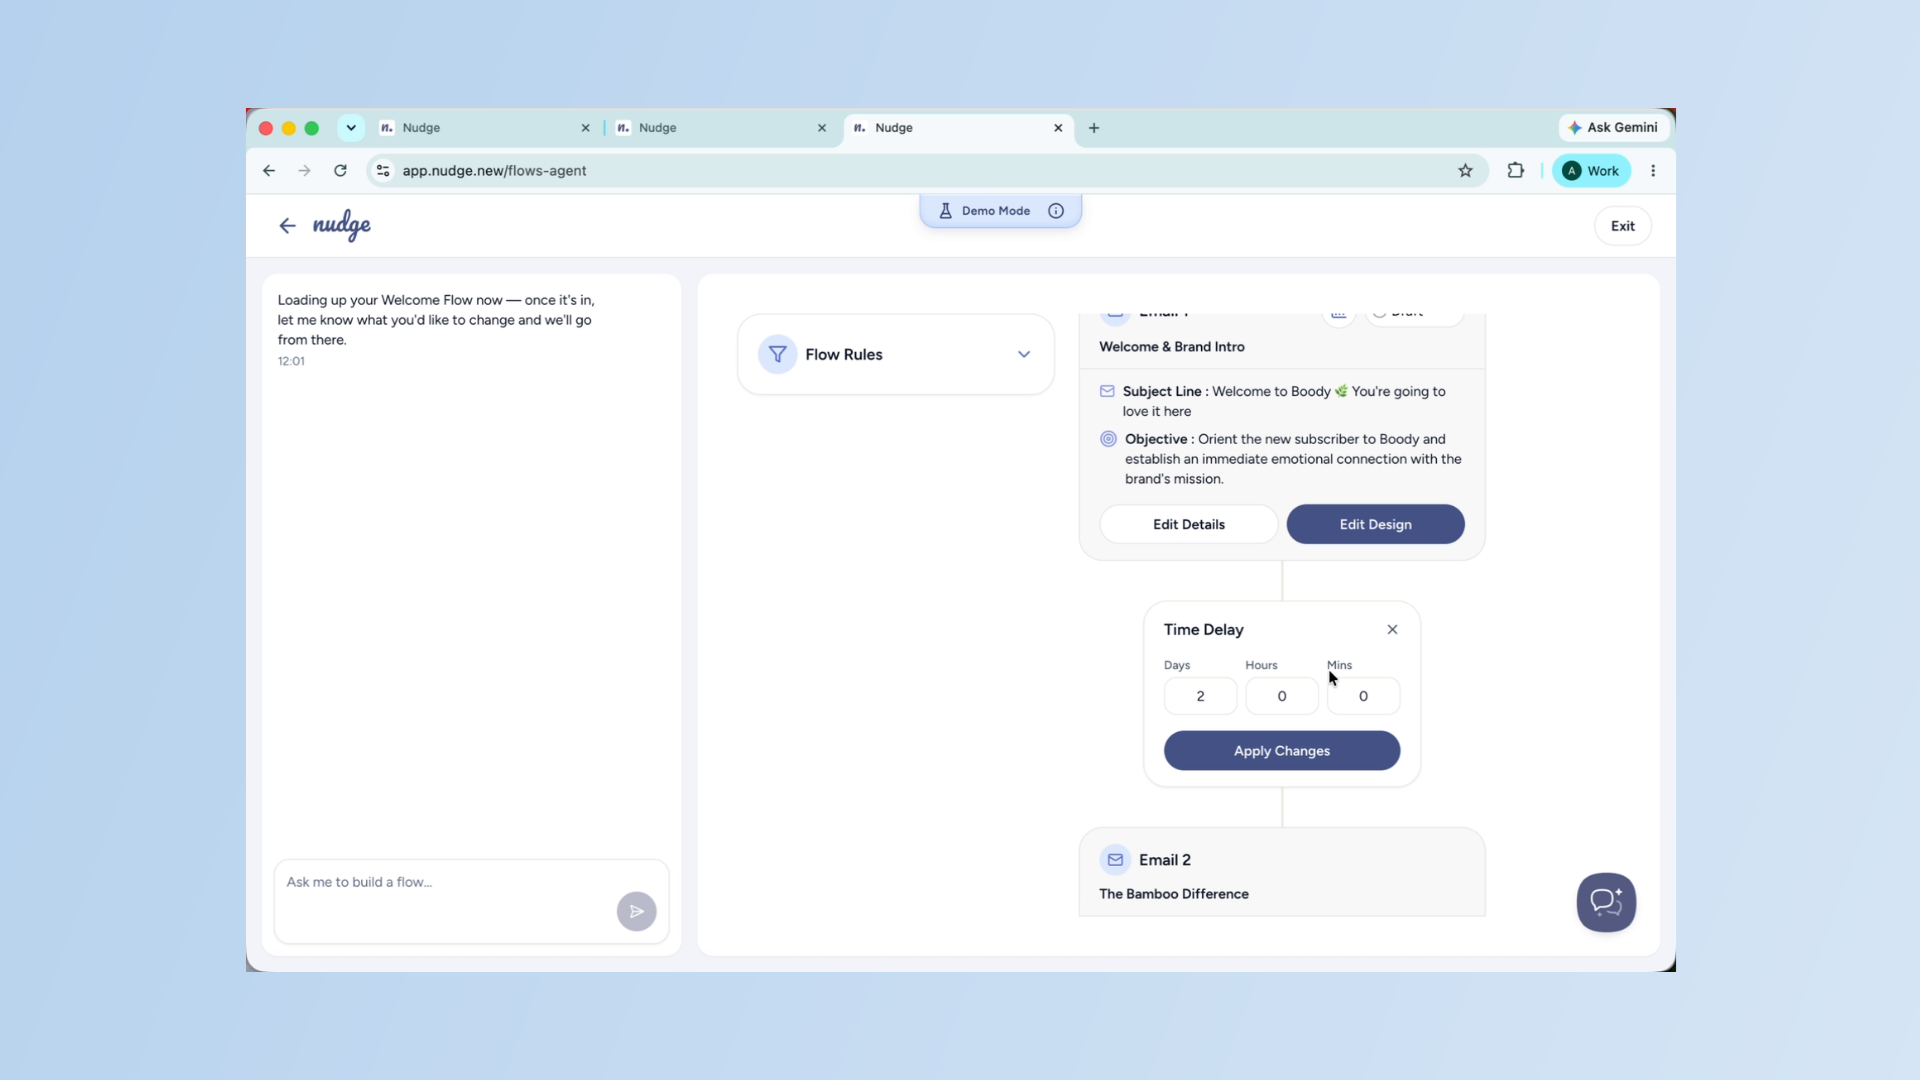Open the browser extensions puzzle icon
The image size is (1920, 1080).
pyautogui.click(x=1516, y=171)
